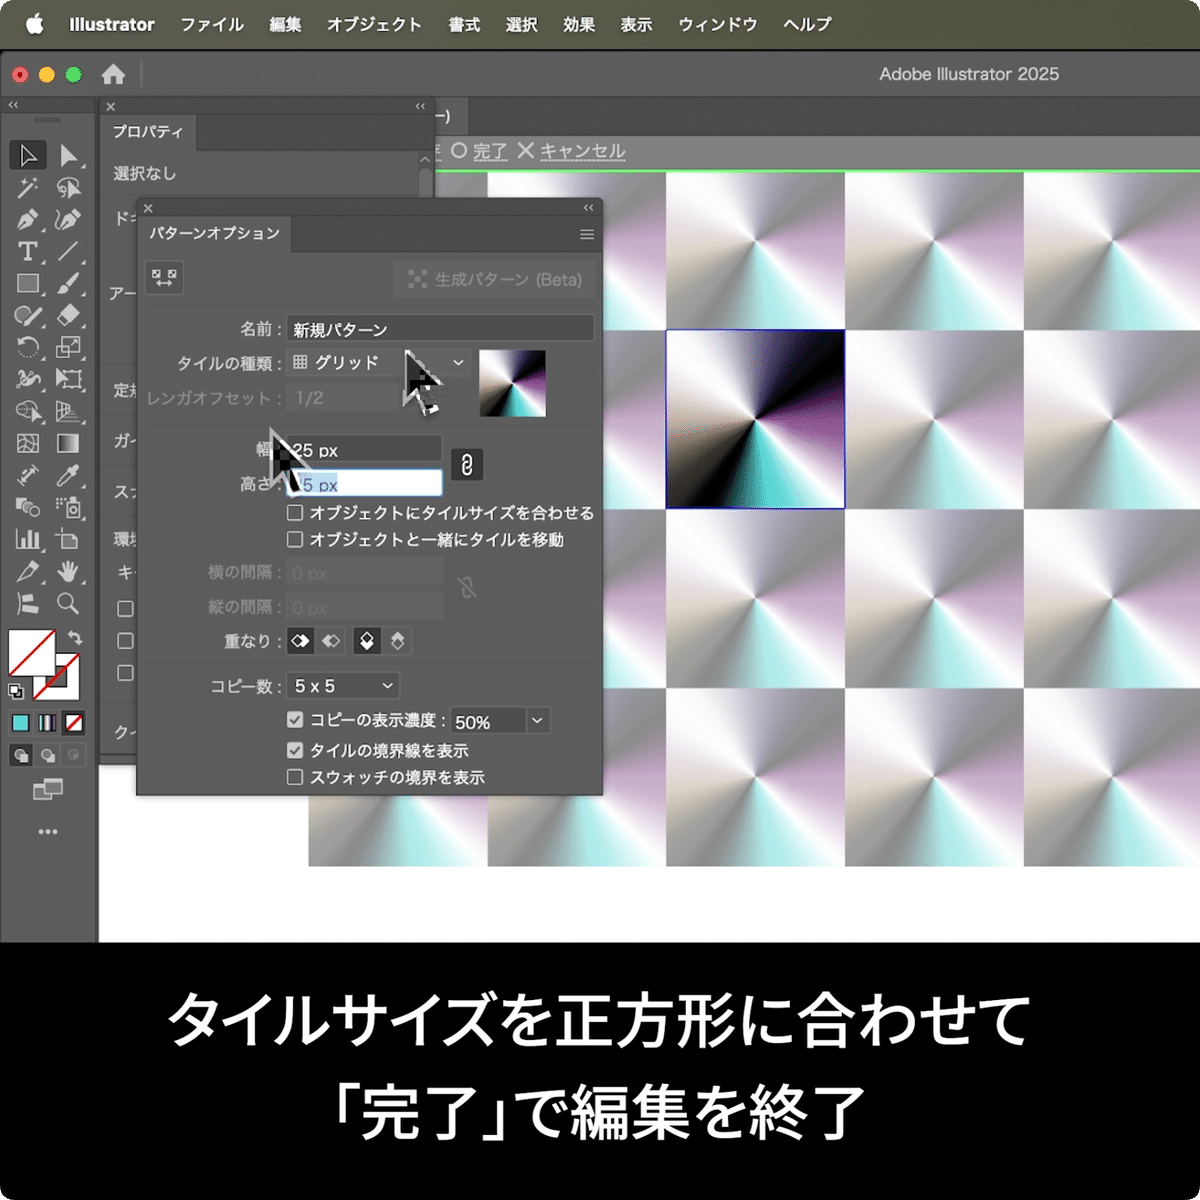This screenshot has width=1200, height=1200.
Task: Open the コピー数 dropdown showing 5 x 5
Action: (342, 685)
